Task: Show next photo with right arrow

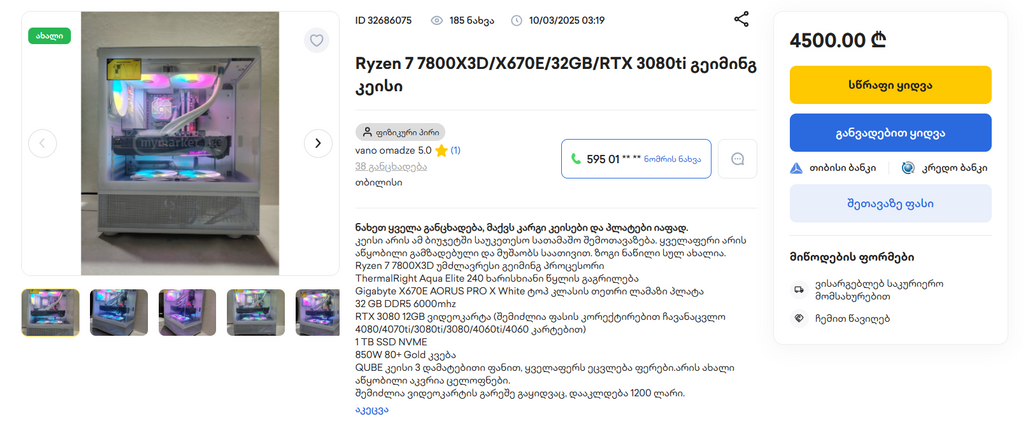Action: click(x=318, y=143)
